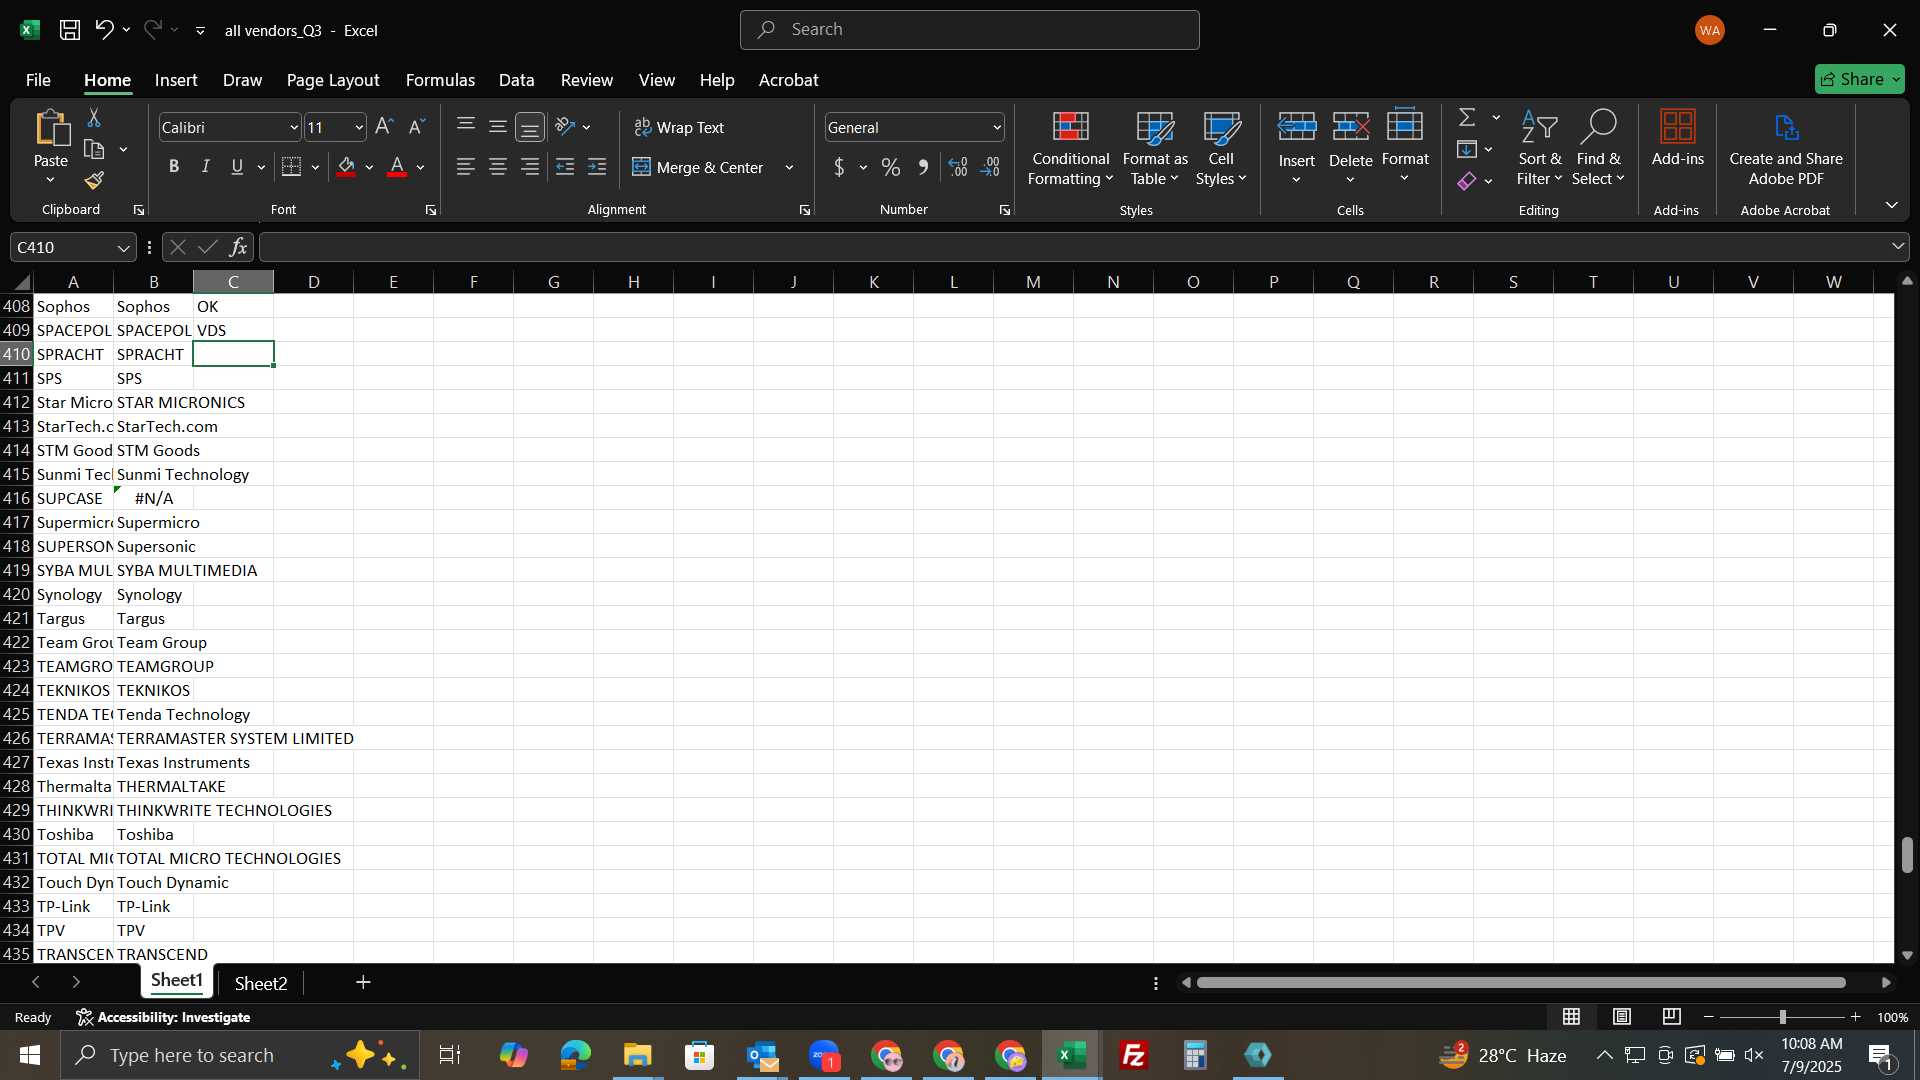Screen dimensions: 1920x1080
Task: Click the zoom slider handle
Action: pos(1782,1017)
